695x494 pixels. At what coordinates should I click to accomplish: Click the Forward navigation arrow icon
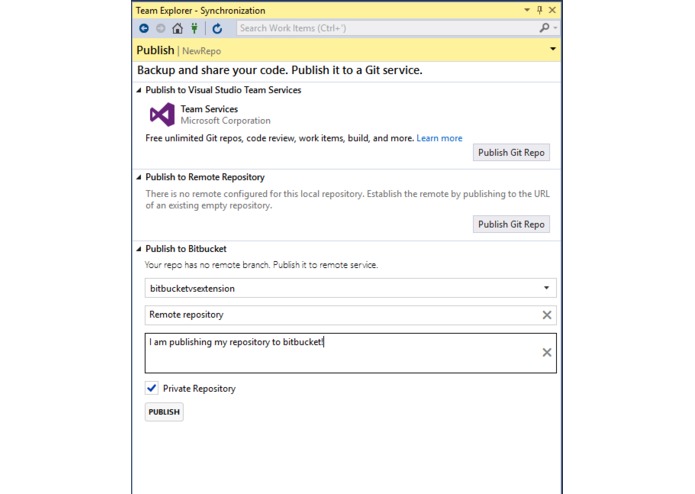tap(160, 28)
